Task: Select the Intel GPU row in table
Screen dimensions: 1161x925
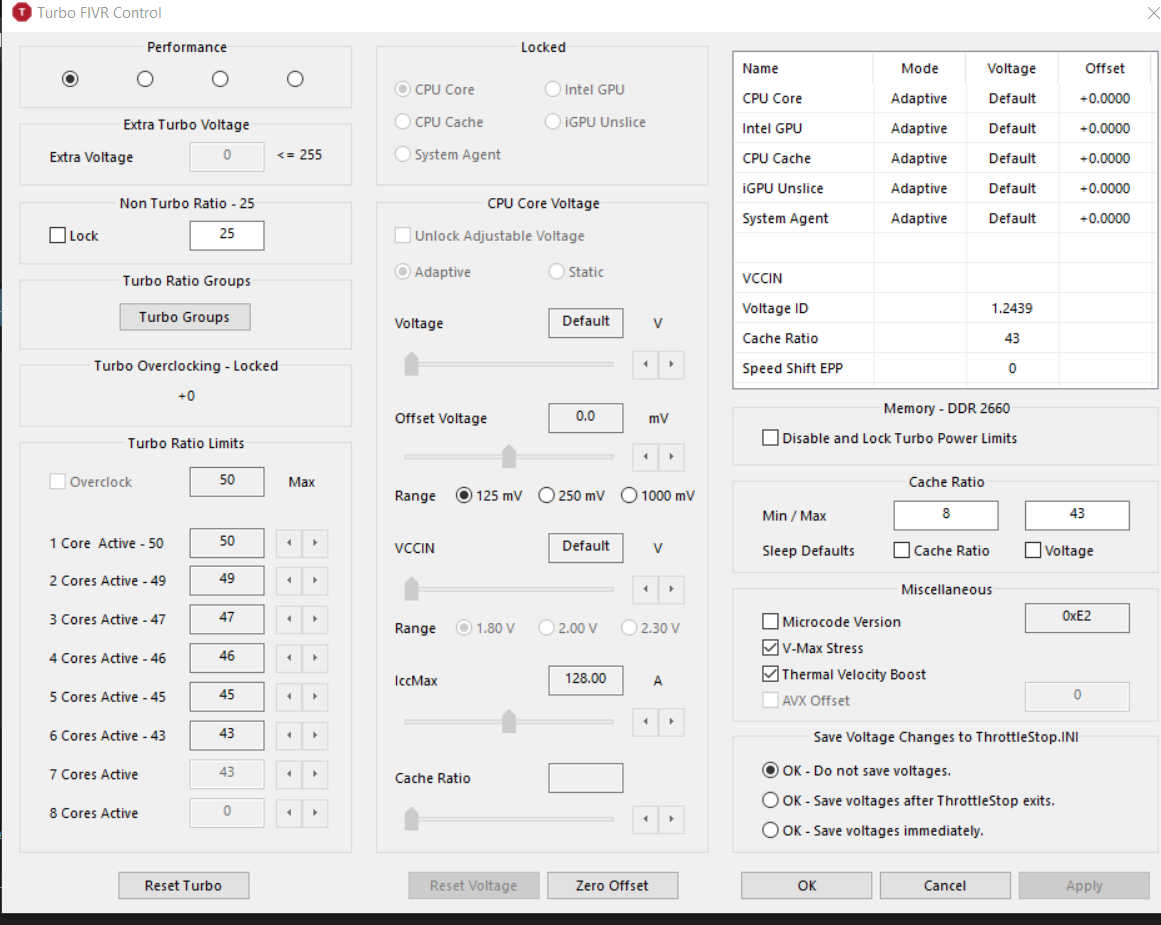Action: click(943, 128)
